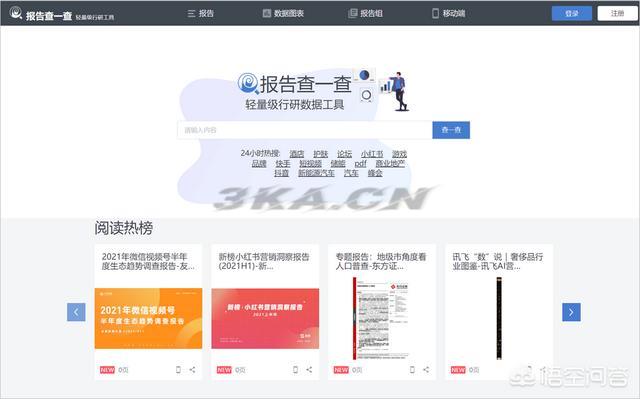
Task: Search hot keyword 新能源汽车
Action: coord(316,173)
